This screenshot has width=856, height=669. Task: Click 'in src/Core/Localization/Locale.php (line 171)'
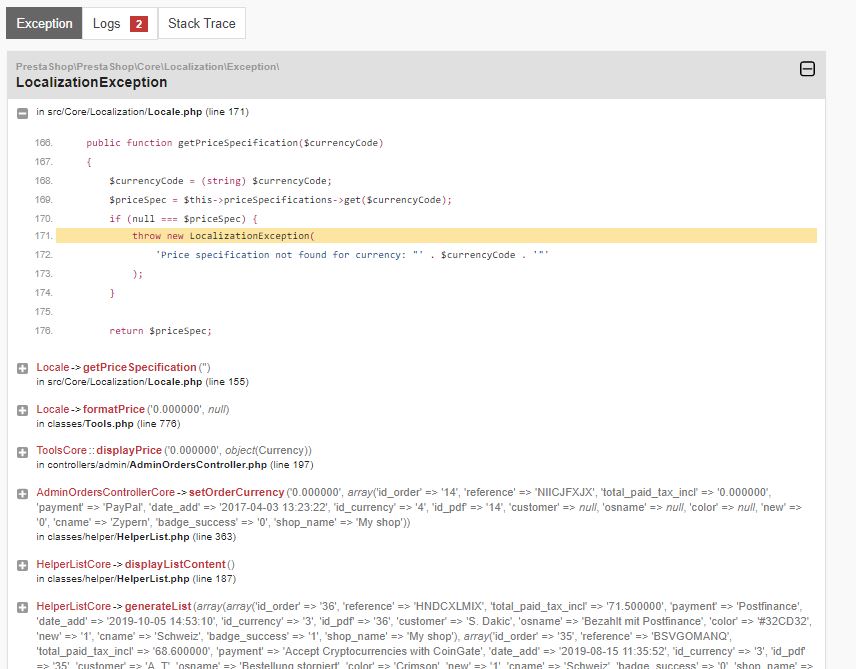[x=142, y=112]
